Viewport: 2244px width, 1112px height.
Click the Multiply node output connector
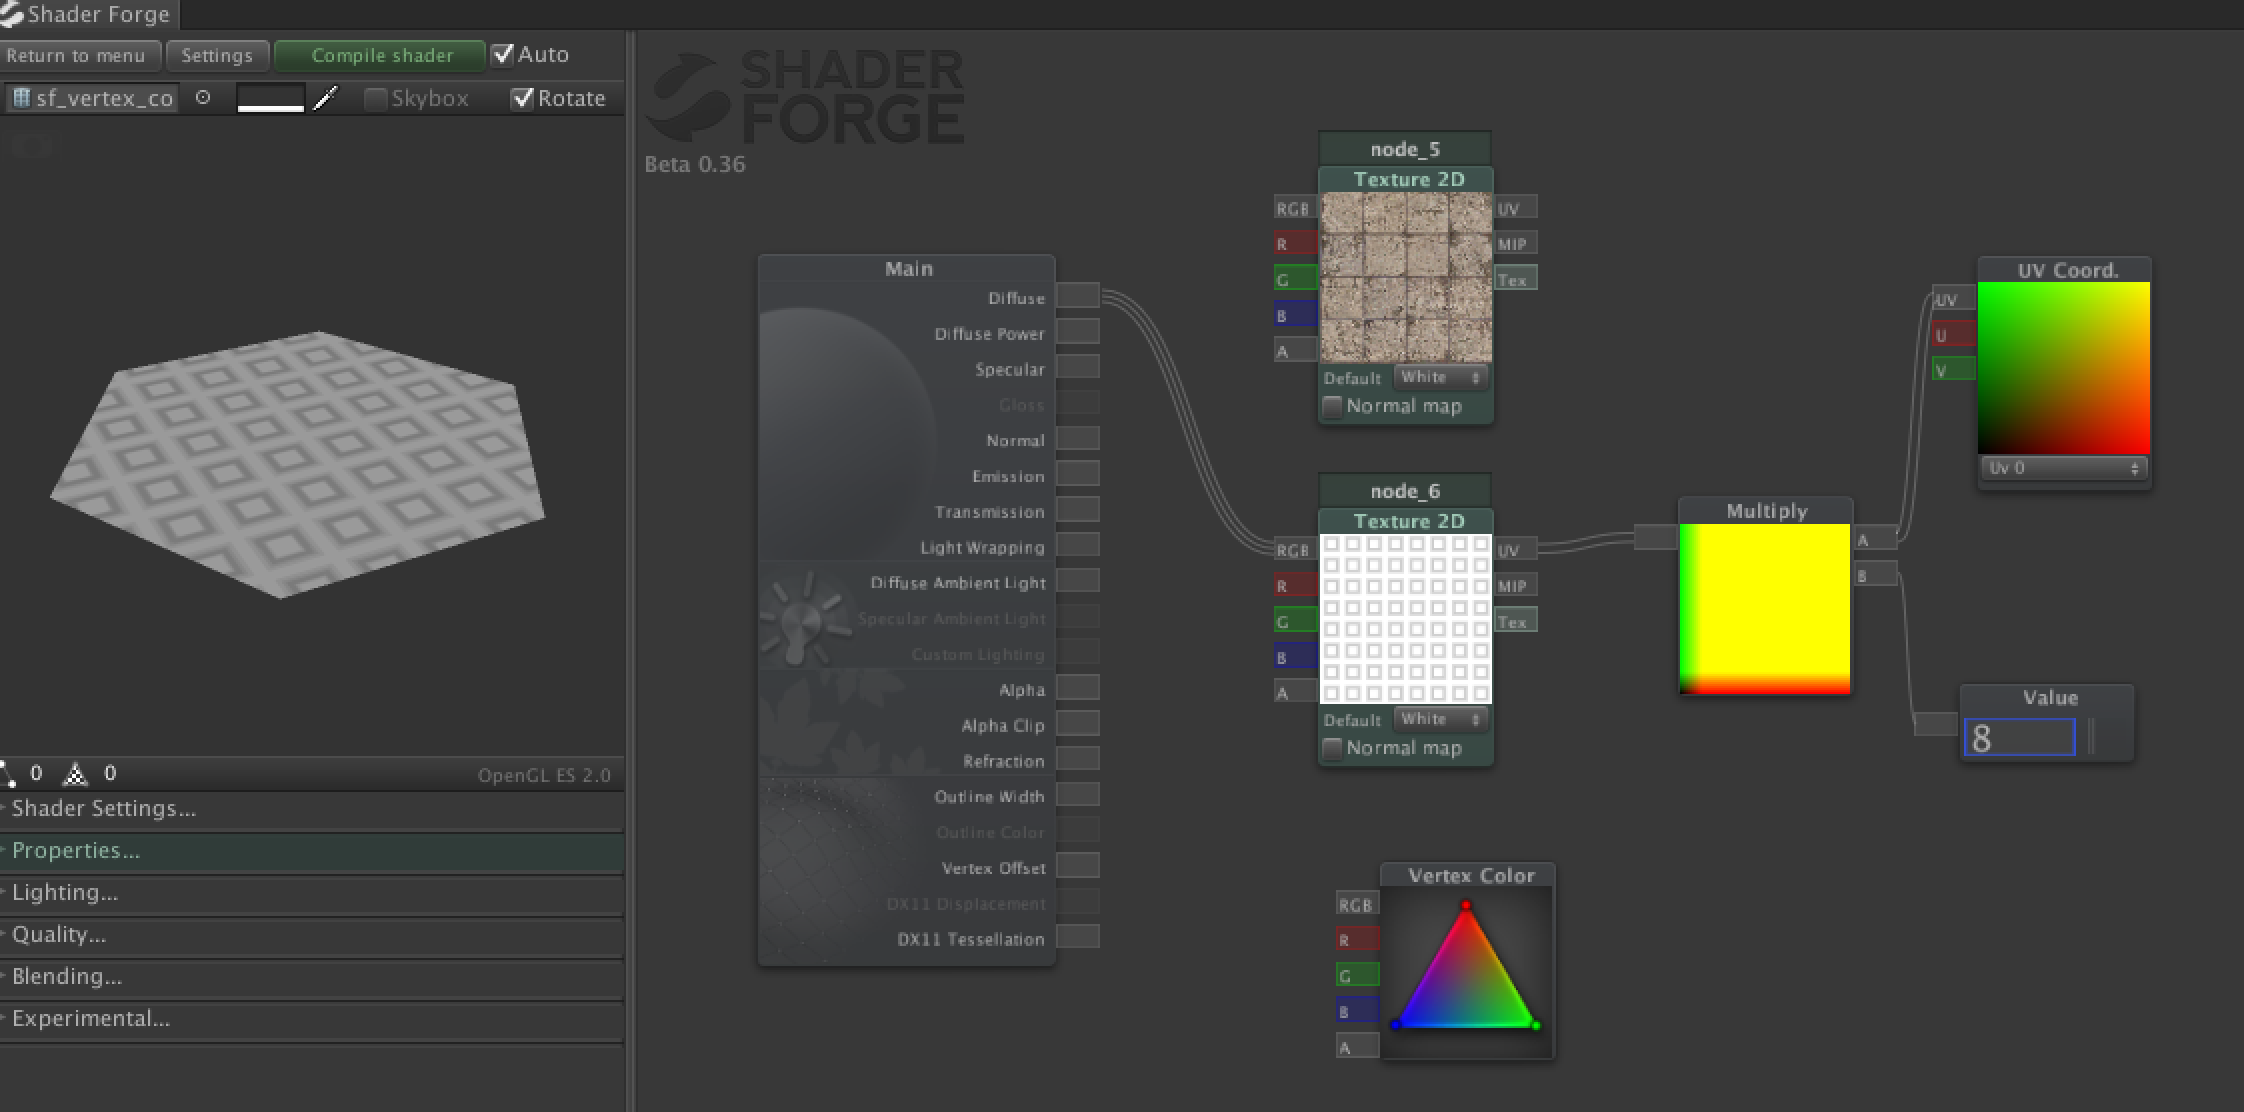point(1656,537)
